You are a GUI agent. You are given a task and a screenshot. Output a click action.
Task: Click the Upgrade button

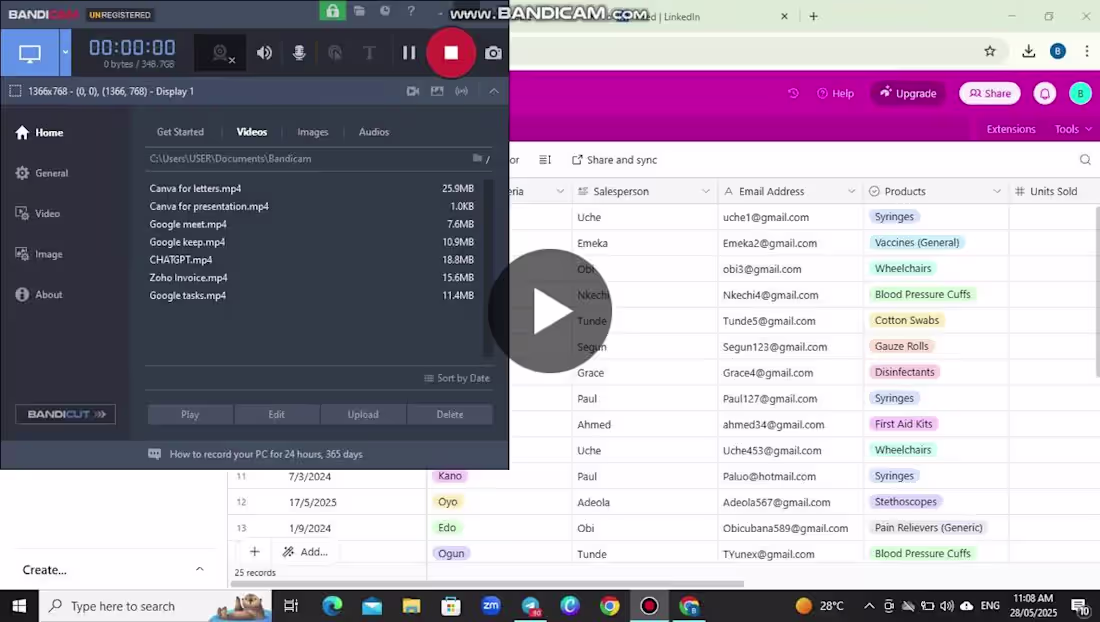pyautogui.click(x=908, y=93)
